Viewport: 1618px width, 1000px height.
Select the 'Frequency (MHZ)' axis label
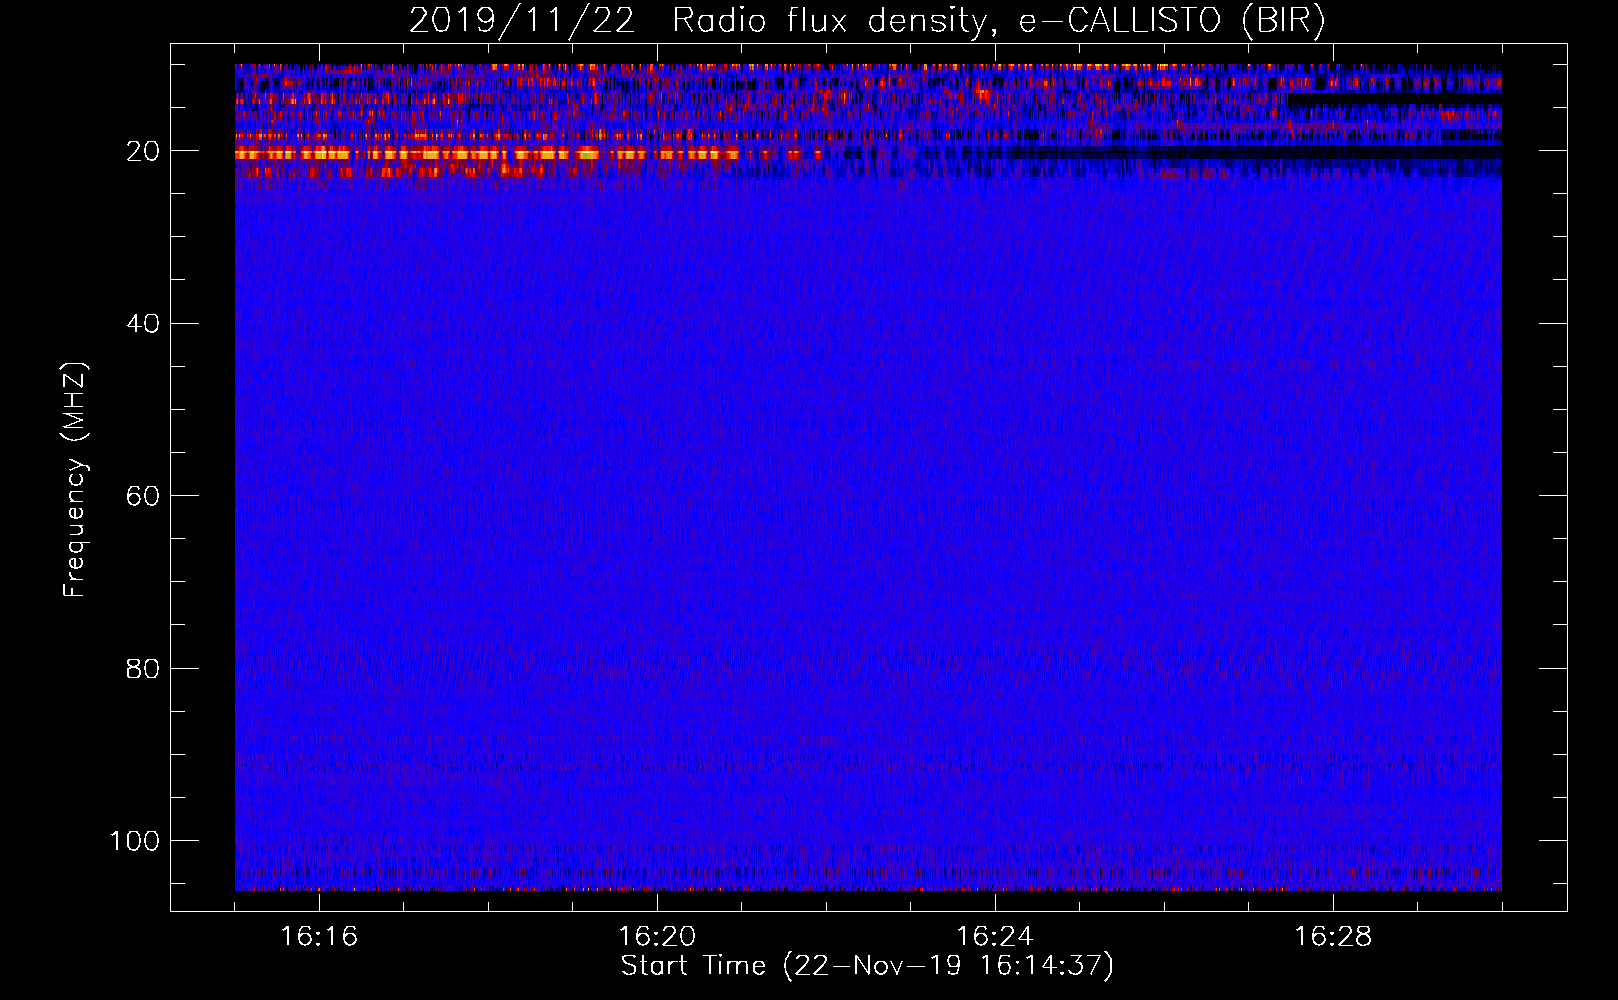[76, 479]
